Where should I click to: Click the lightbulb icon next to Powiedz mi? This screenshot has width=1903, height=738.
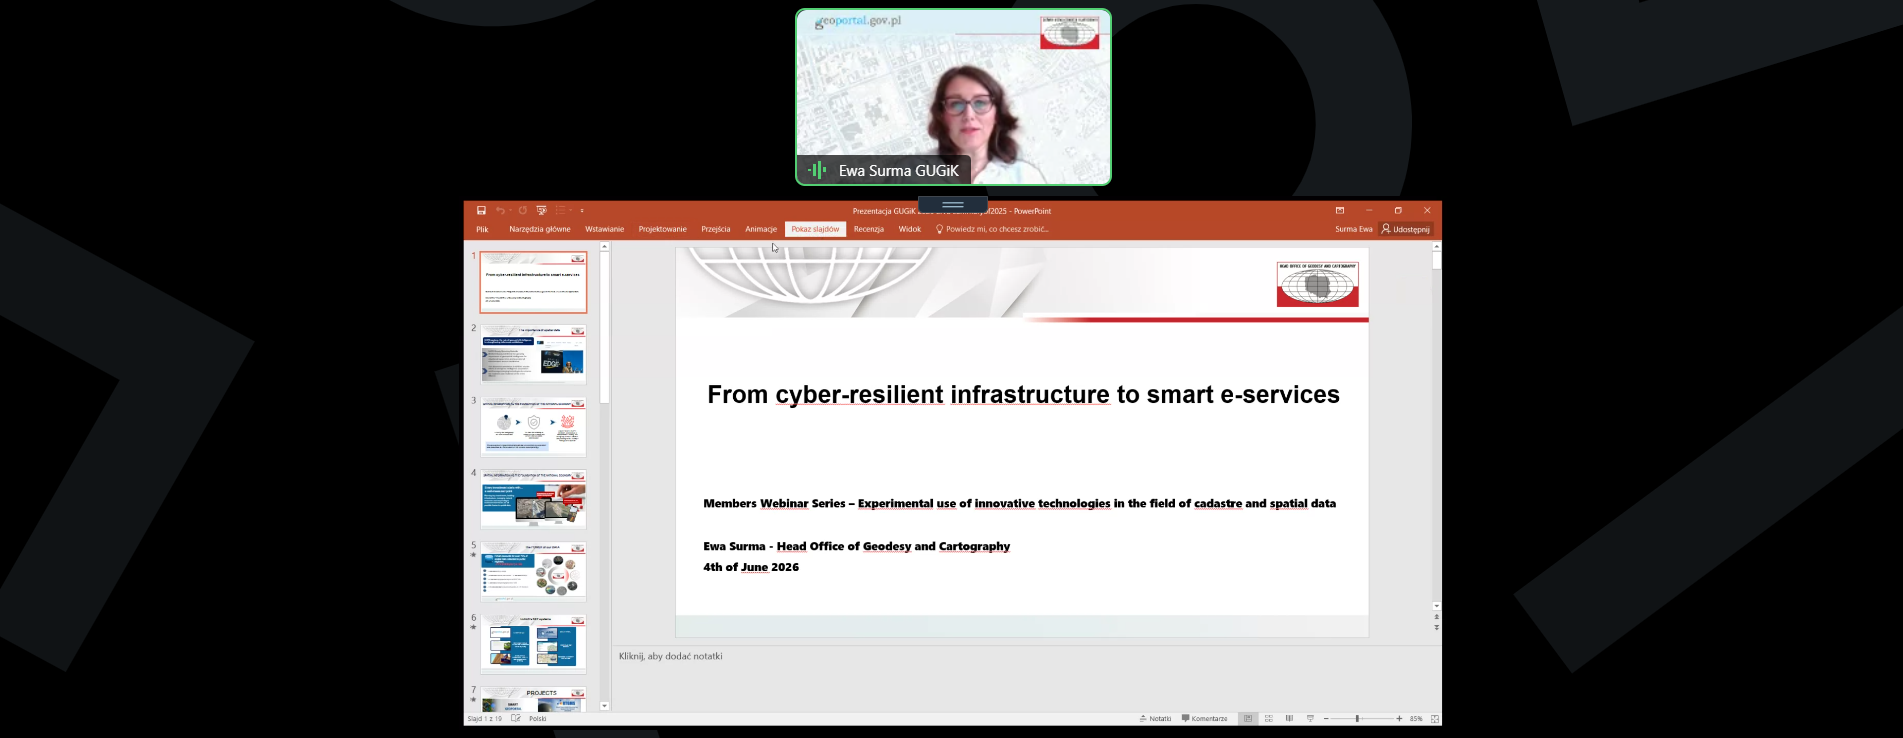pos(939,229)
